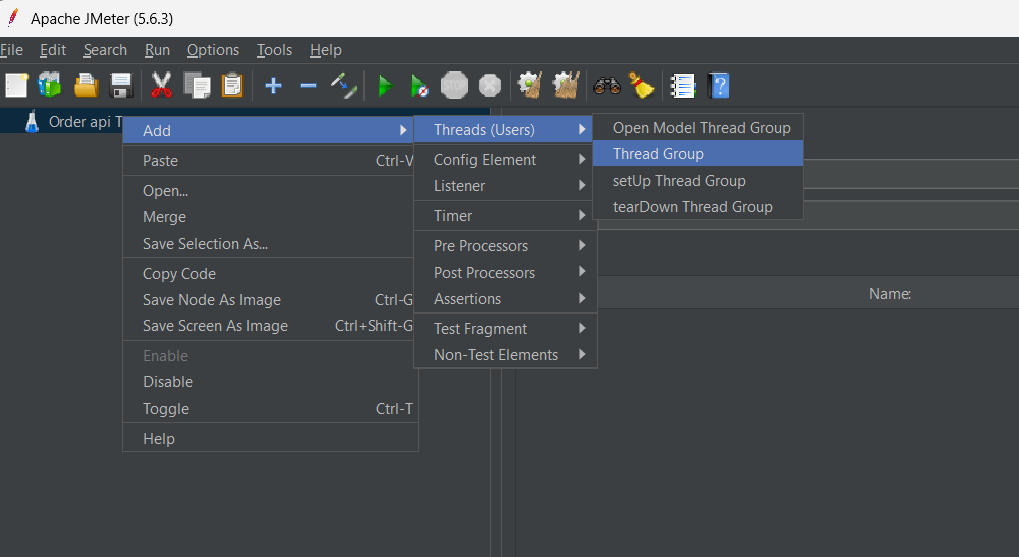Click the Open file folder icon
This screenshot has width=1019, height=557.
coord(86,85)
